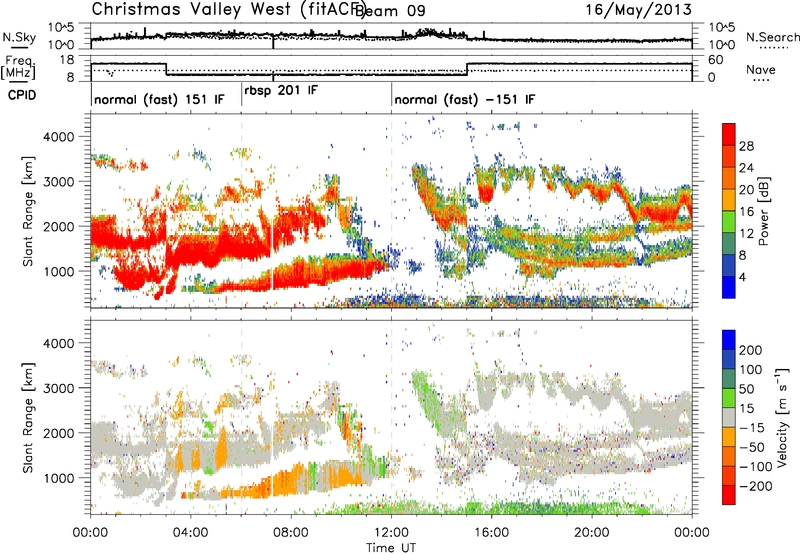Image resolution: width=800 pixels, height=554 pixels.
Task: Click CPID entry 'normal (fast) -151 IF'
Action: click(x=465, y=99)
